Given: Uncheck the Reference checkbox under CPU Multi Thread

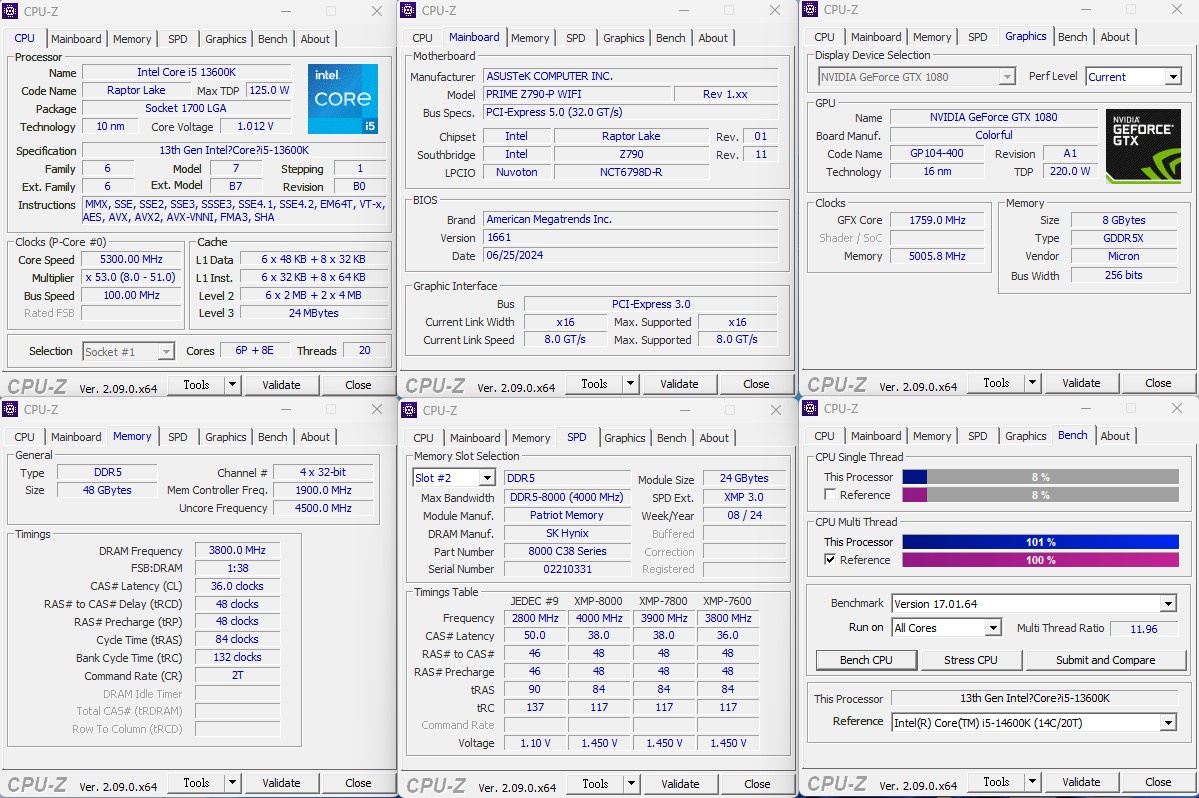Looking at the screenshot, I should tap(830, 560).
